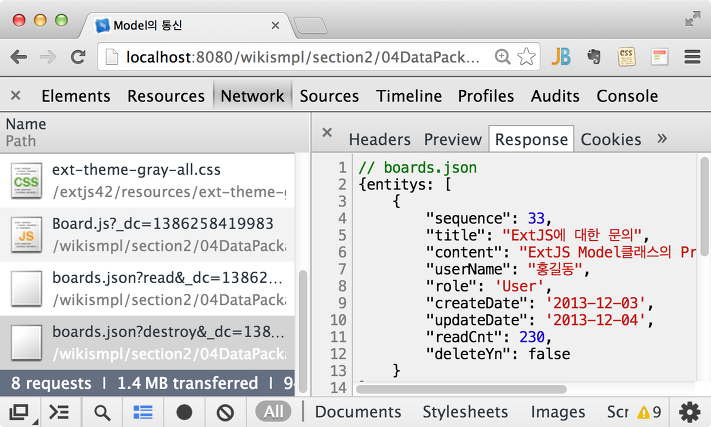Open the window-shaped extension icon
This screenshot has height=427, width=711.
[659, 57]
